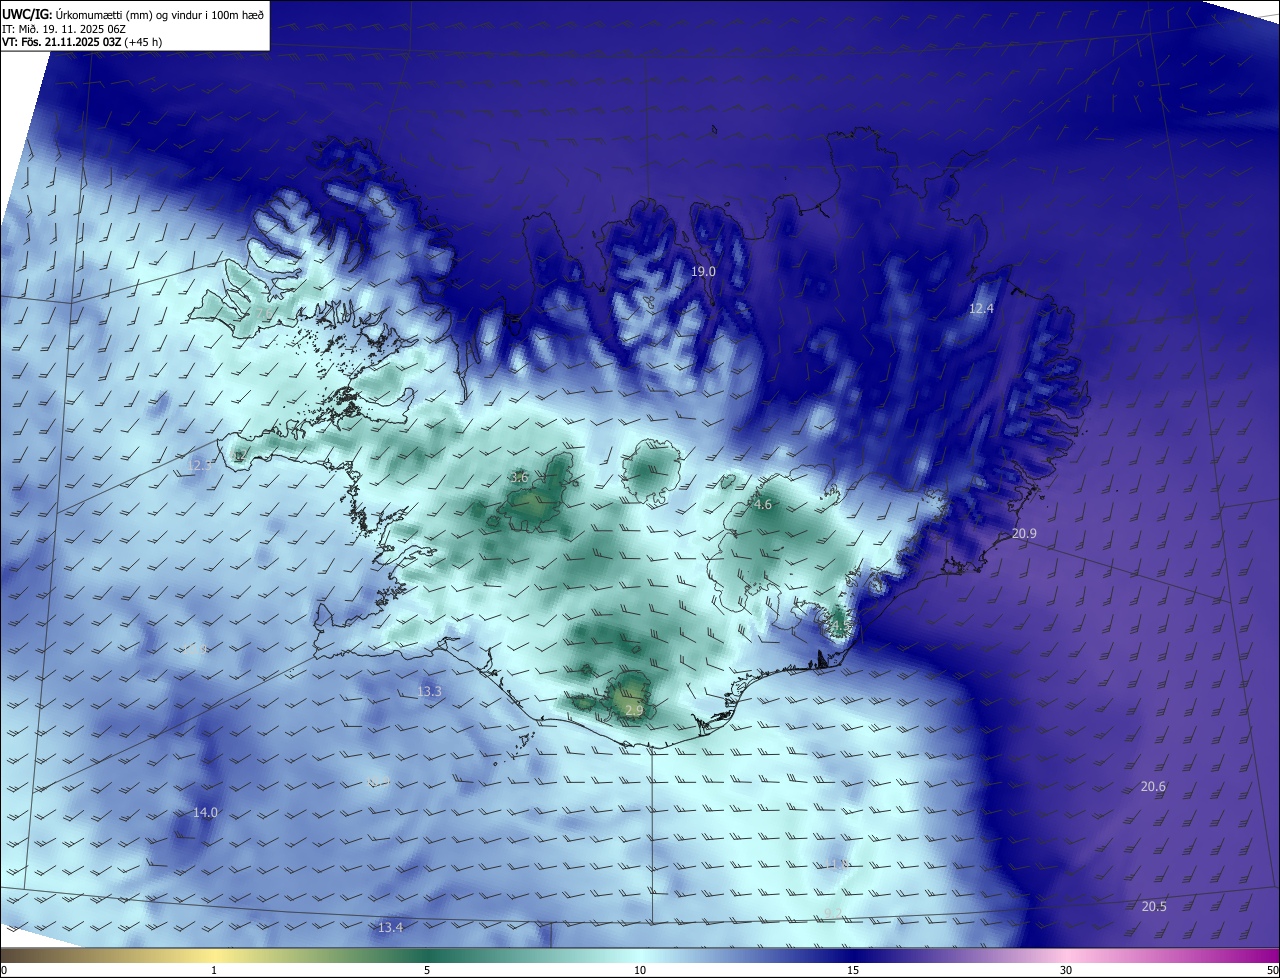This screenshot has width=1280, height=978.
Task: Click the 13.3 value label off the southwest coast
Action: point(430,692)
